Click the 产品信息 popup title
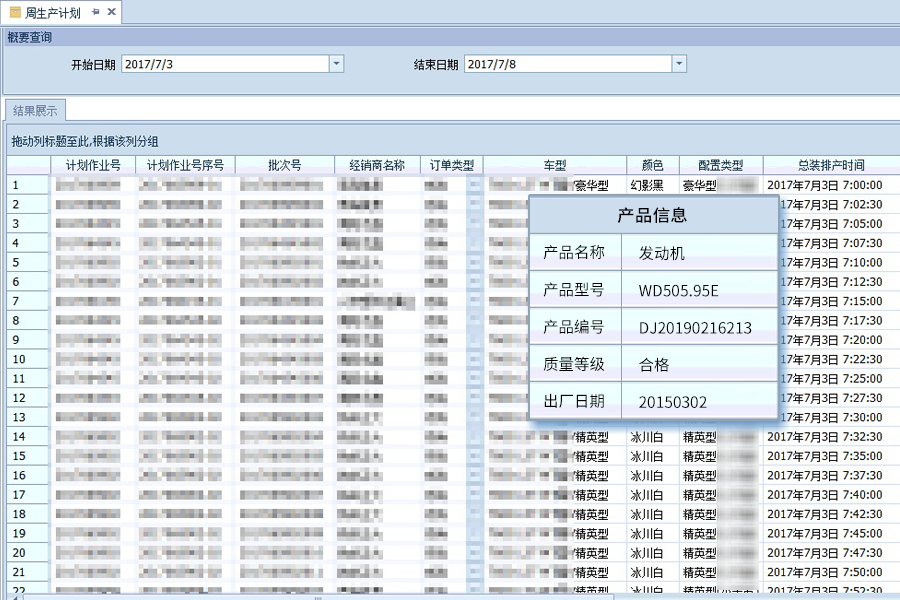 (652, 215)
